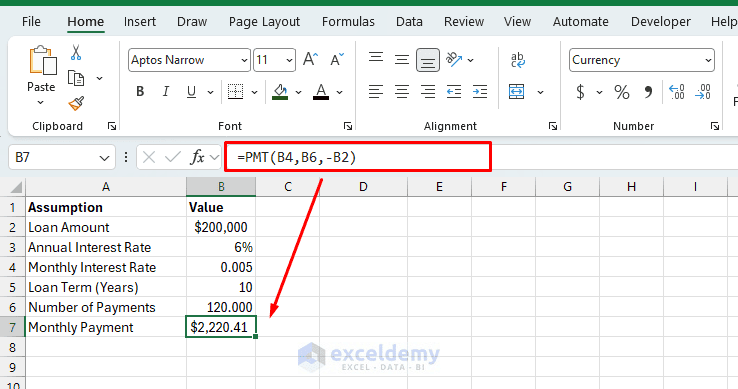Expand underline style options
The width and height of the screenshot is (738, 389).
point(210,92)
